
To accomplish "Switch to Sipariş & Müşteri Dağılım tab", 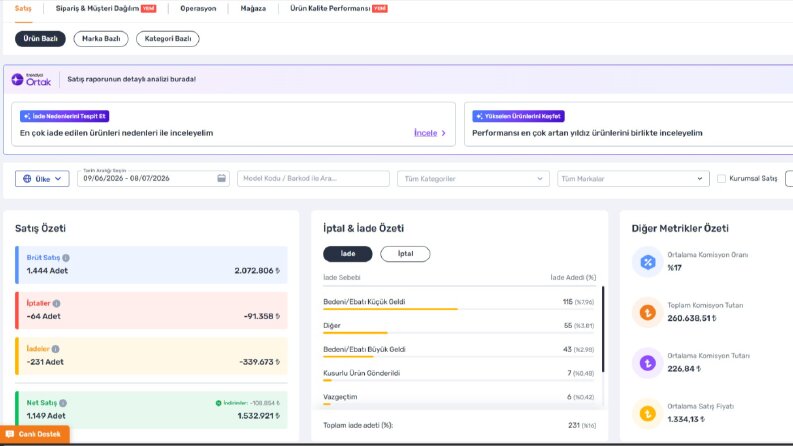I will point(106,9).
